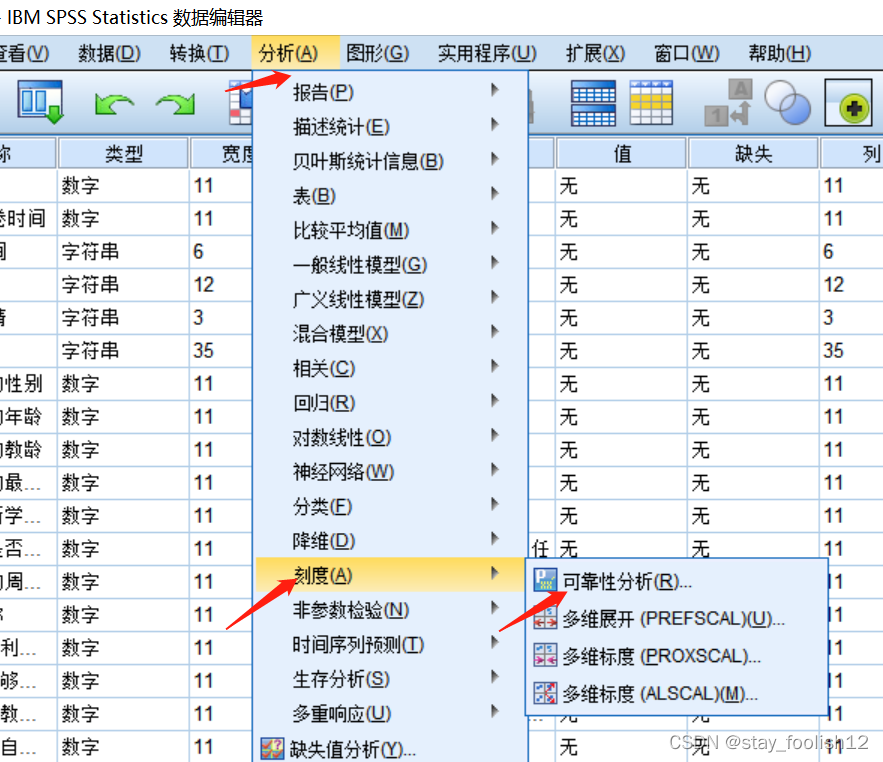
Task: Choose 多维展开 (PREFSCAL)(U)...
Action: click(x=677, y=618)
